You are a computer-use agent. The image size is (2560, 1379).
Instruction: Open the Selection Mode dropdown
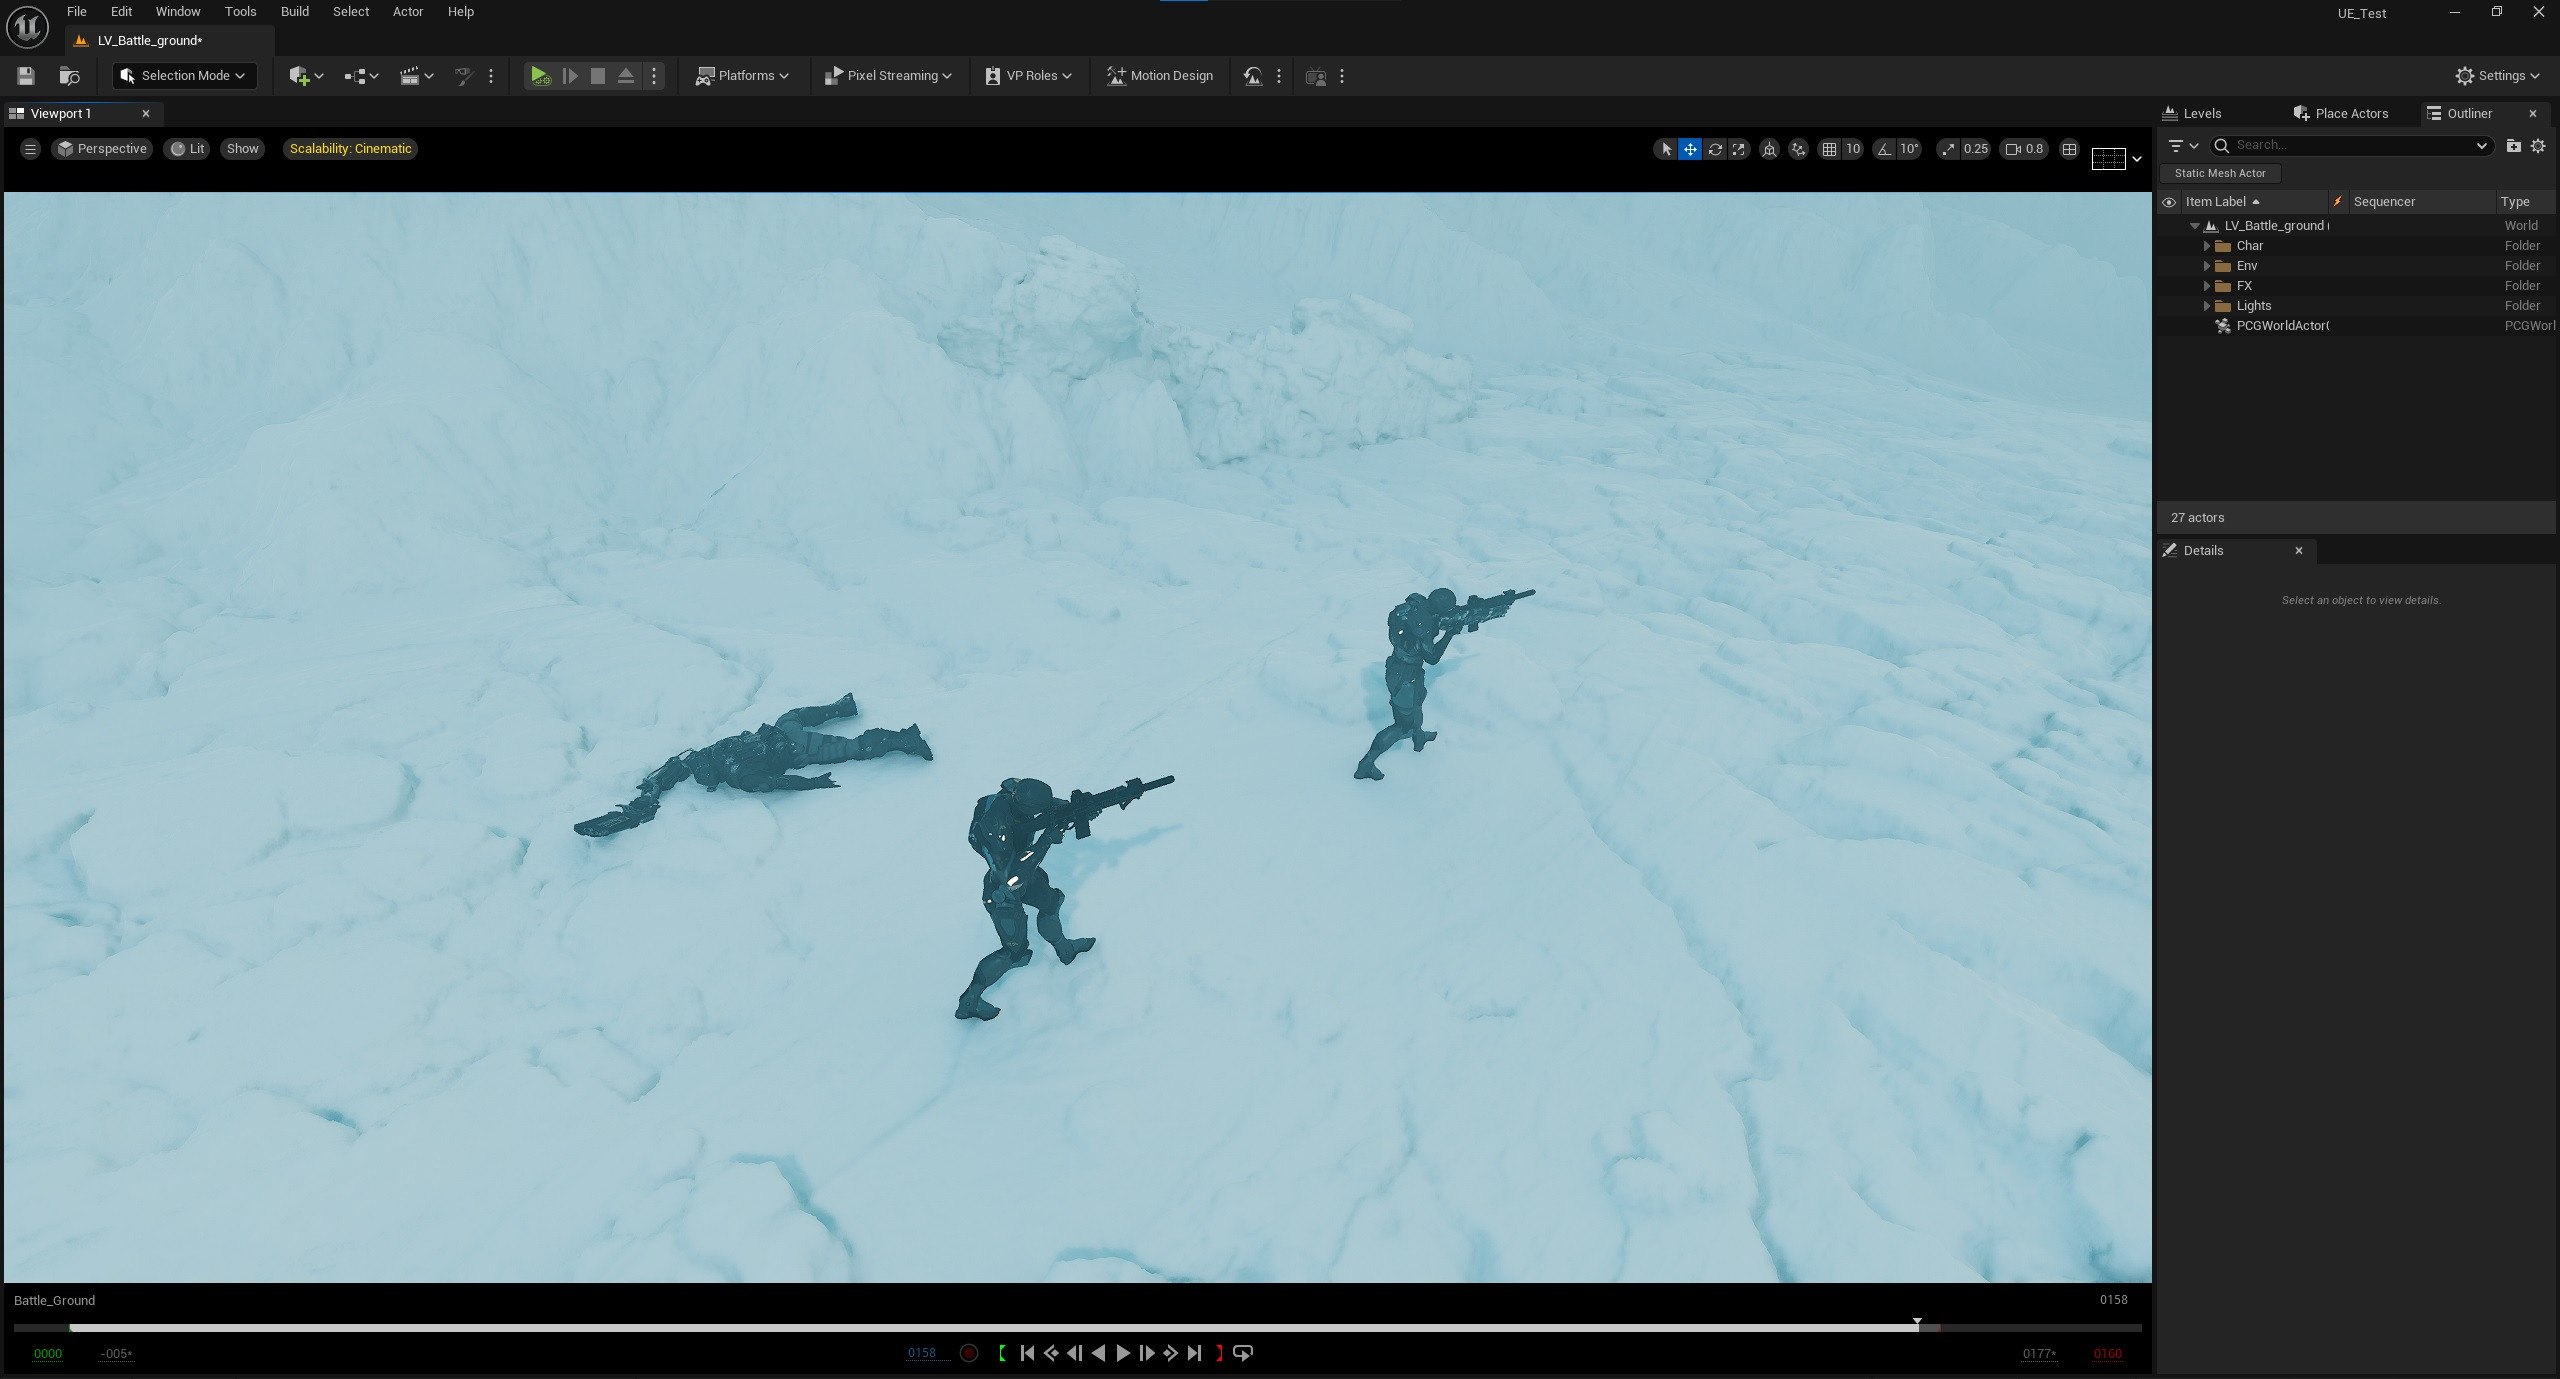pos(184,76)
